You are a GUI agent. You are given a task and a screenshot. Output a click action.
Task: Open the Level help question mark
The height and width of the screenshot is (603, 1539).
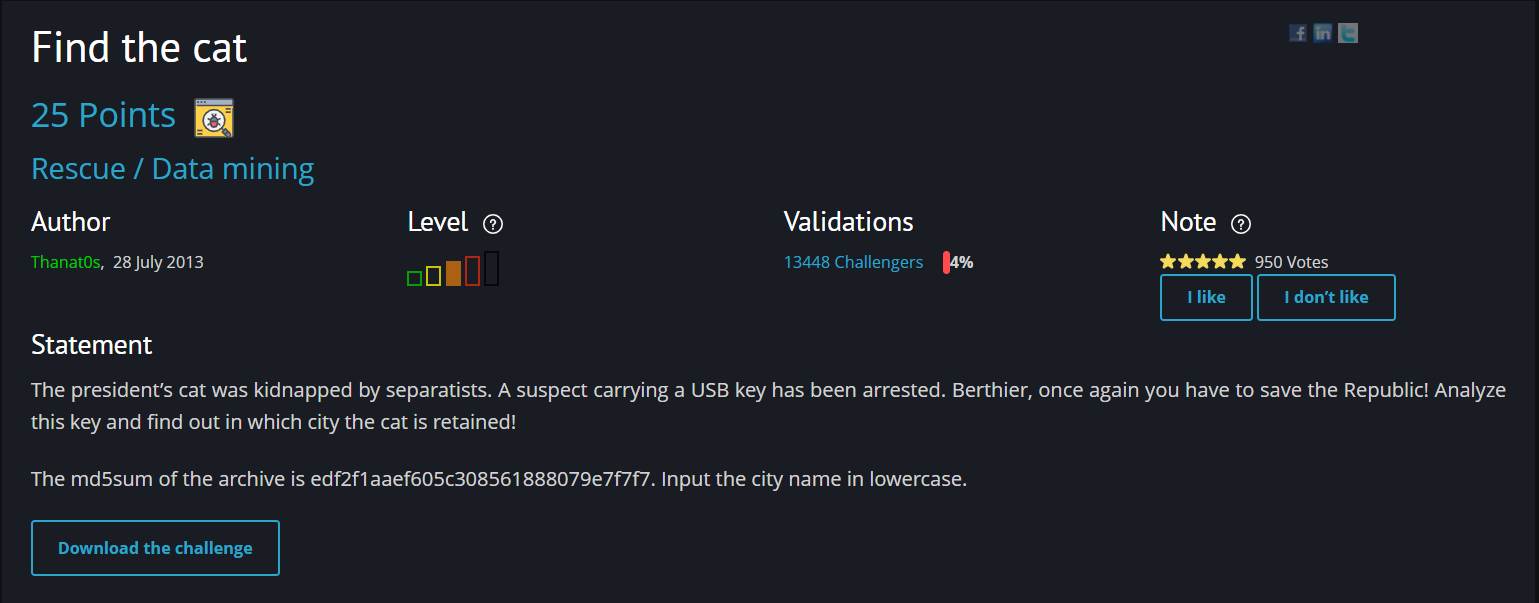[492, 224]
